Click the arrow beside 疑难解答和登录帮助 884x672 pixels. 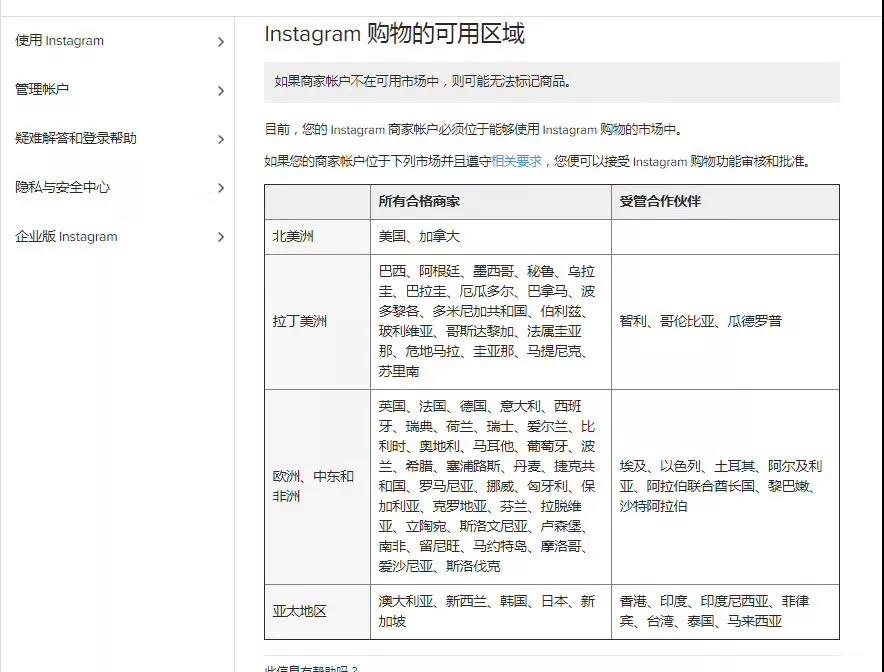click(x=221, y=140)
